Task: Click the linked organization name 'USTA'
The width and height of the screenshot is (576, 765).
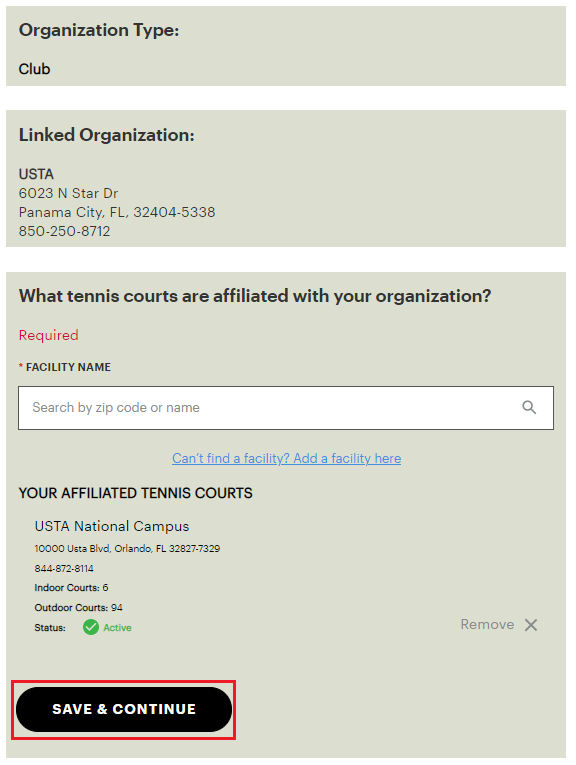Action: point(36,174)
